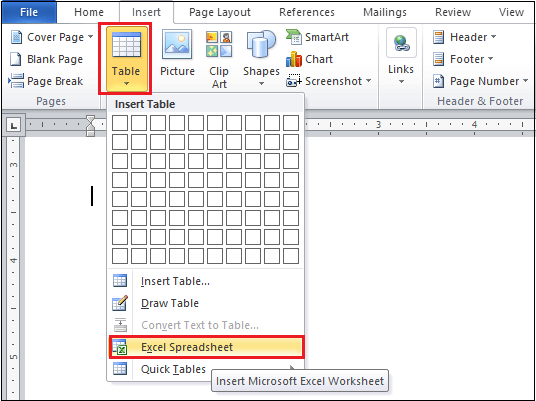This screenshot has width=536, height=401.
Task: Expand the Header dropdown arrow
Action: point(493,37)
